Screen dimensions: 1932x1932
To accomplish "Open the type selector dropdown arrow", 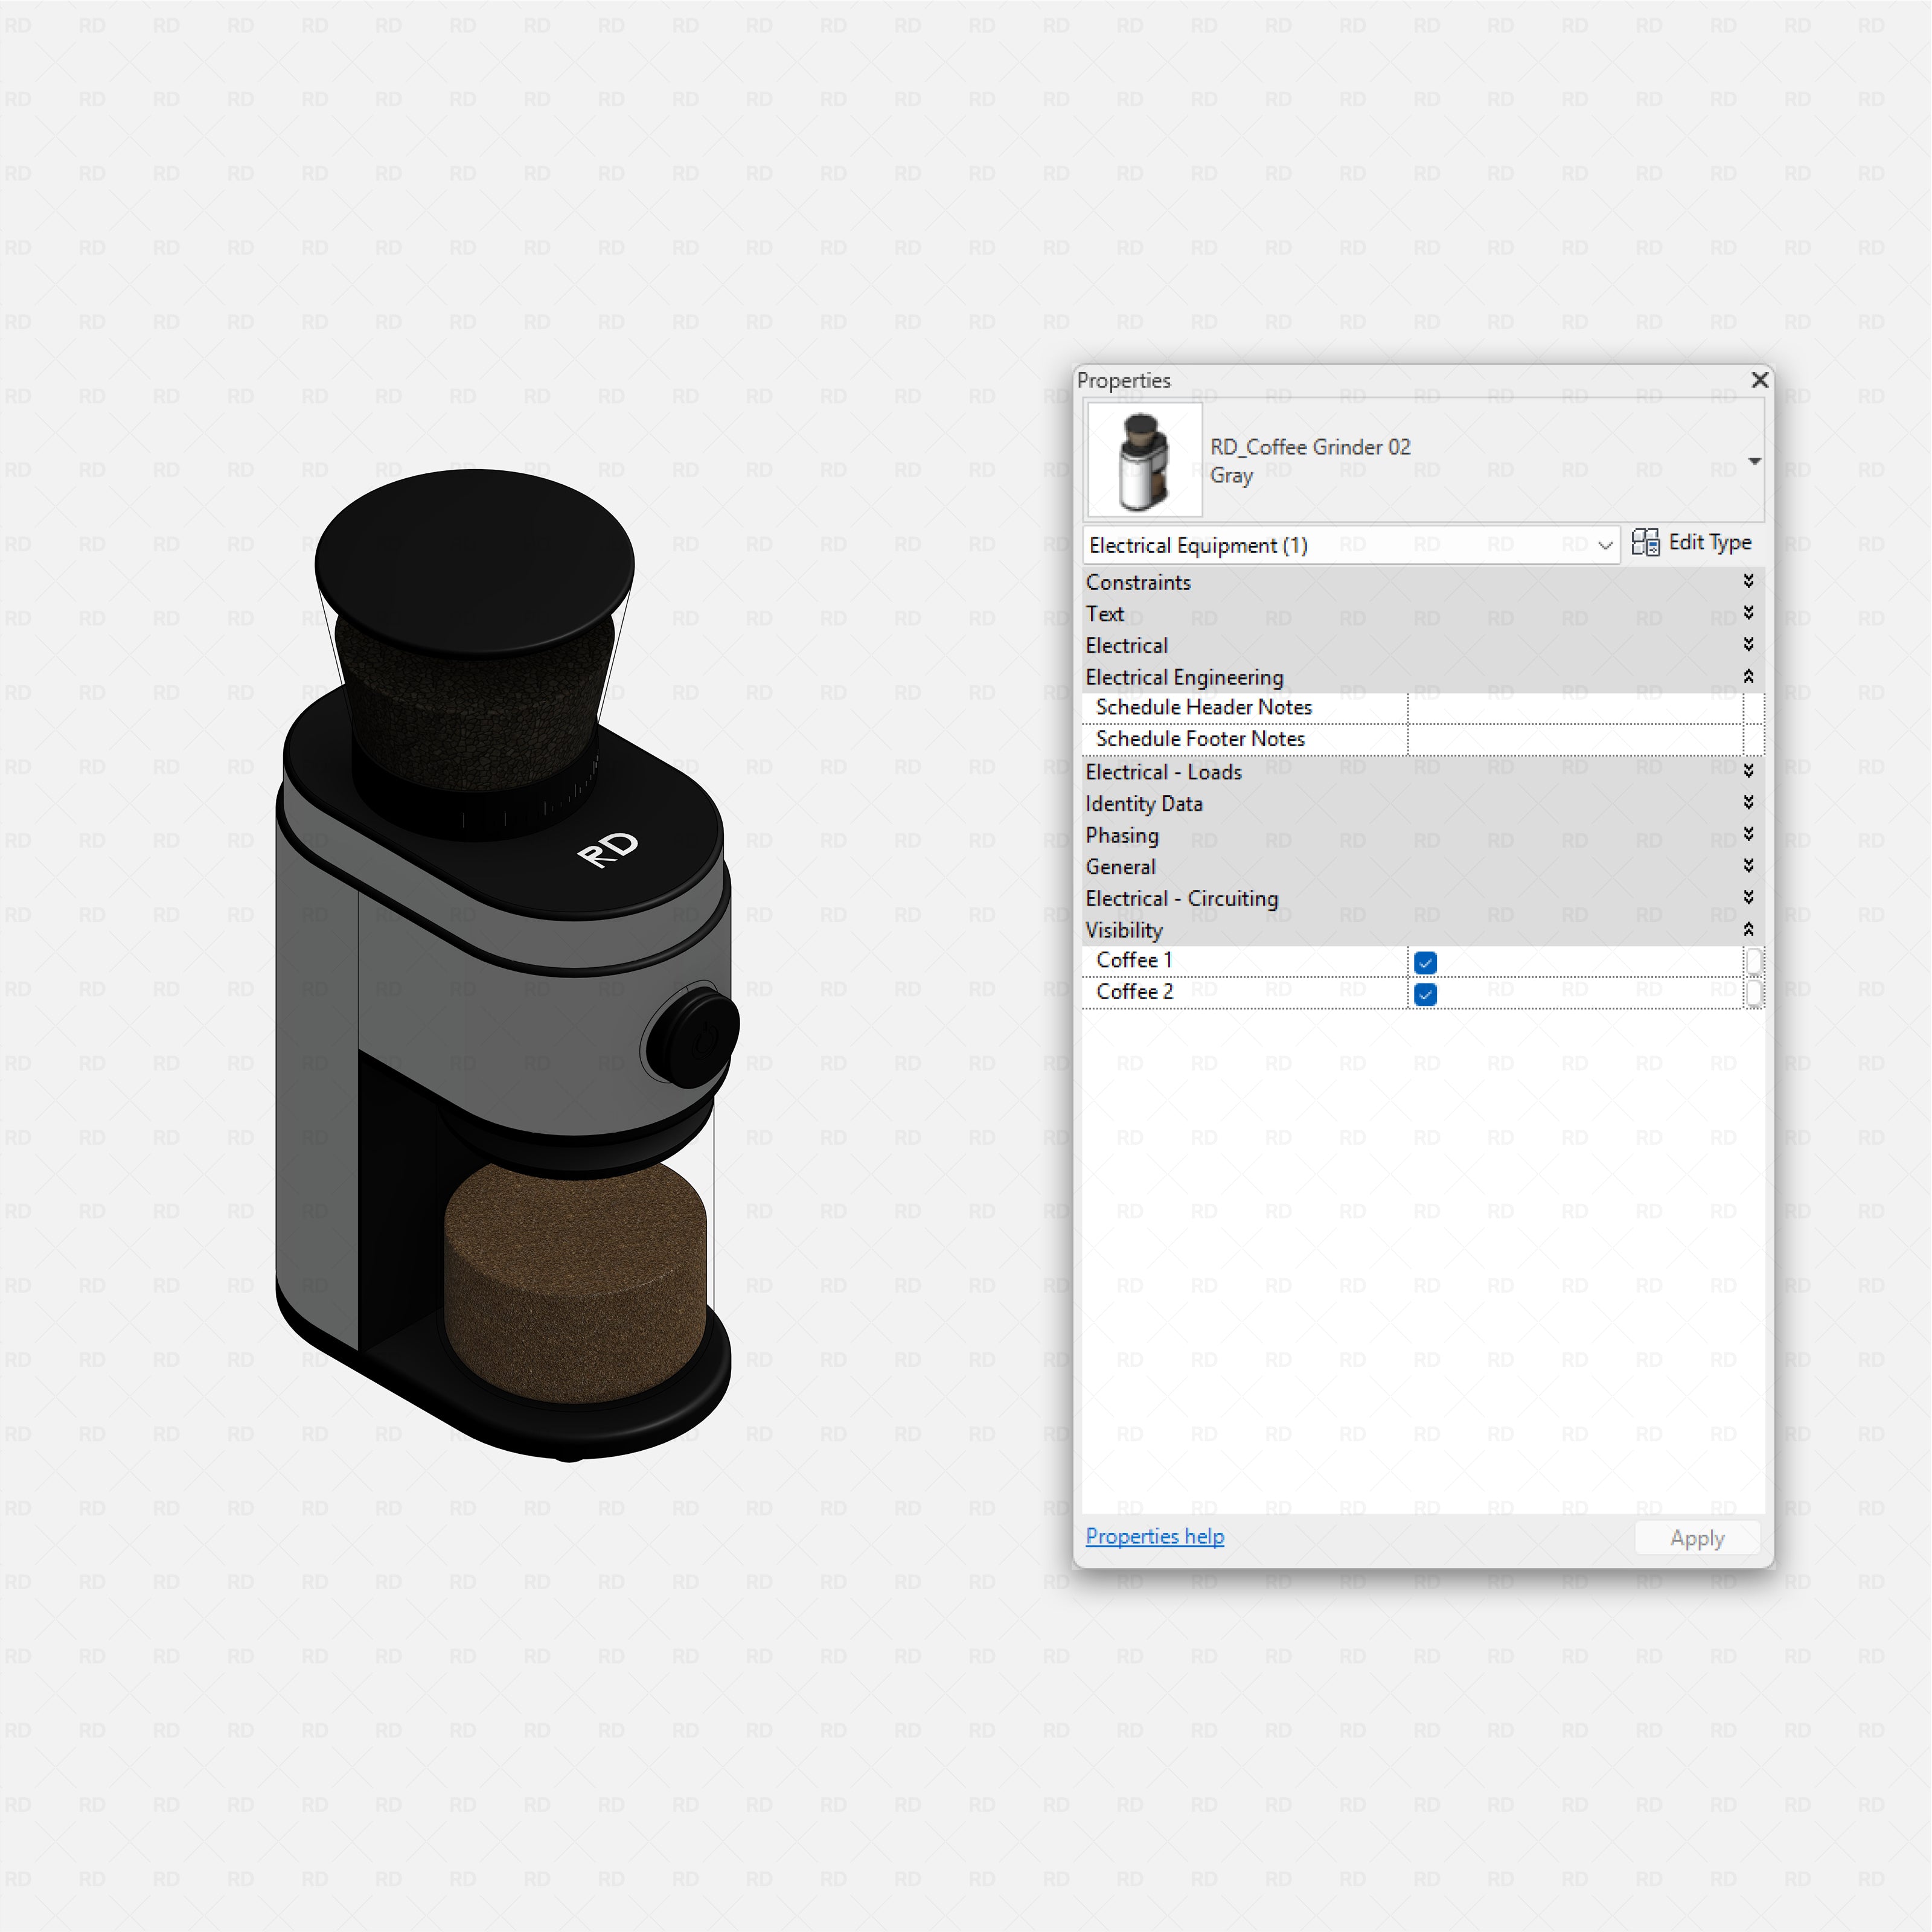I will coord(1755,461).
